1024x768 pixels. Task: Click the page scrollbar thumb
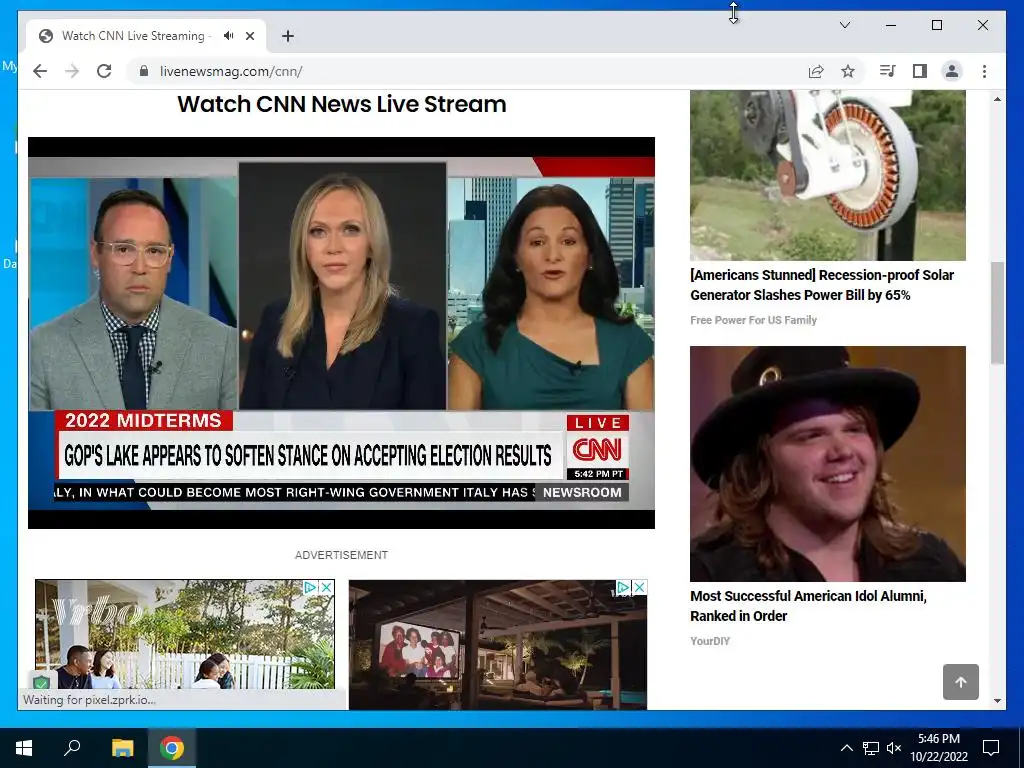pyautogui.click(x=997, y=313)
